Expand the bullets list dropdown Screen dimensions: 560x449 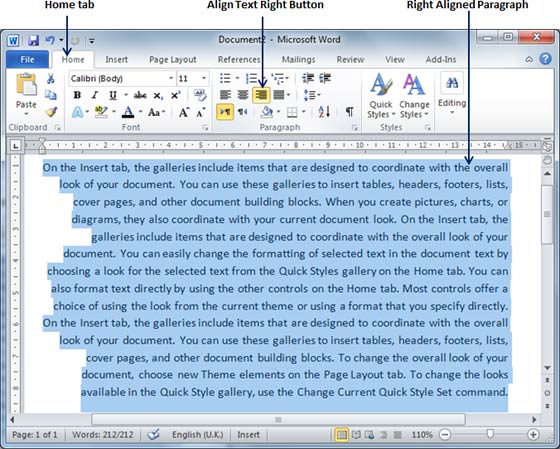237,78
